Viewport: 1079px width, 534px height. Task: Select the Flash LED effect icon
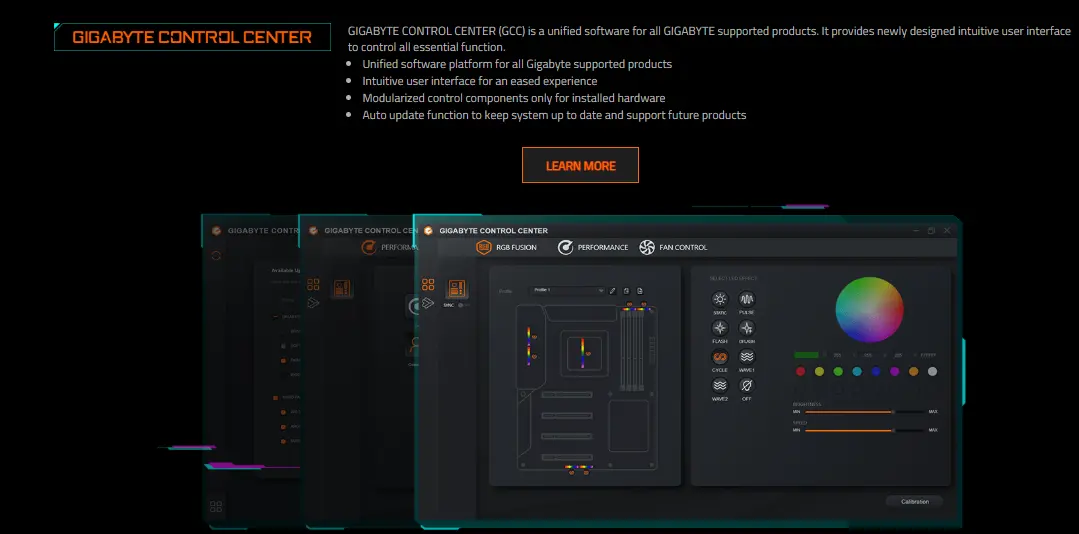719,328
